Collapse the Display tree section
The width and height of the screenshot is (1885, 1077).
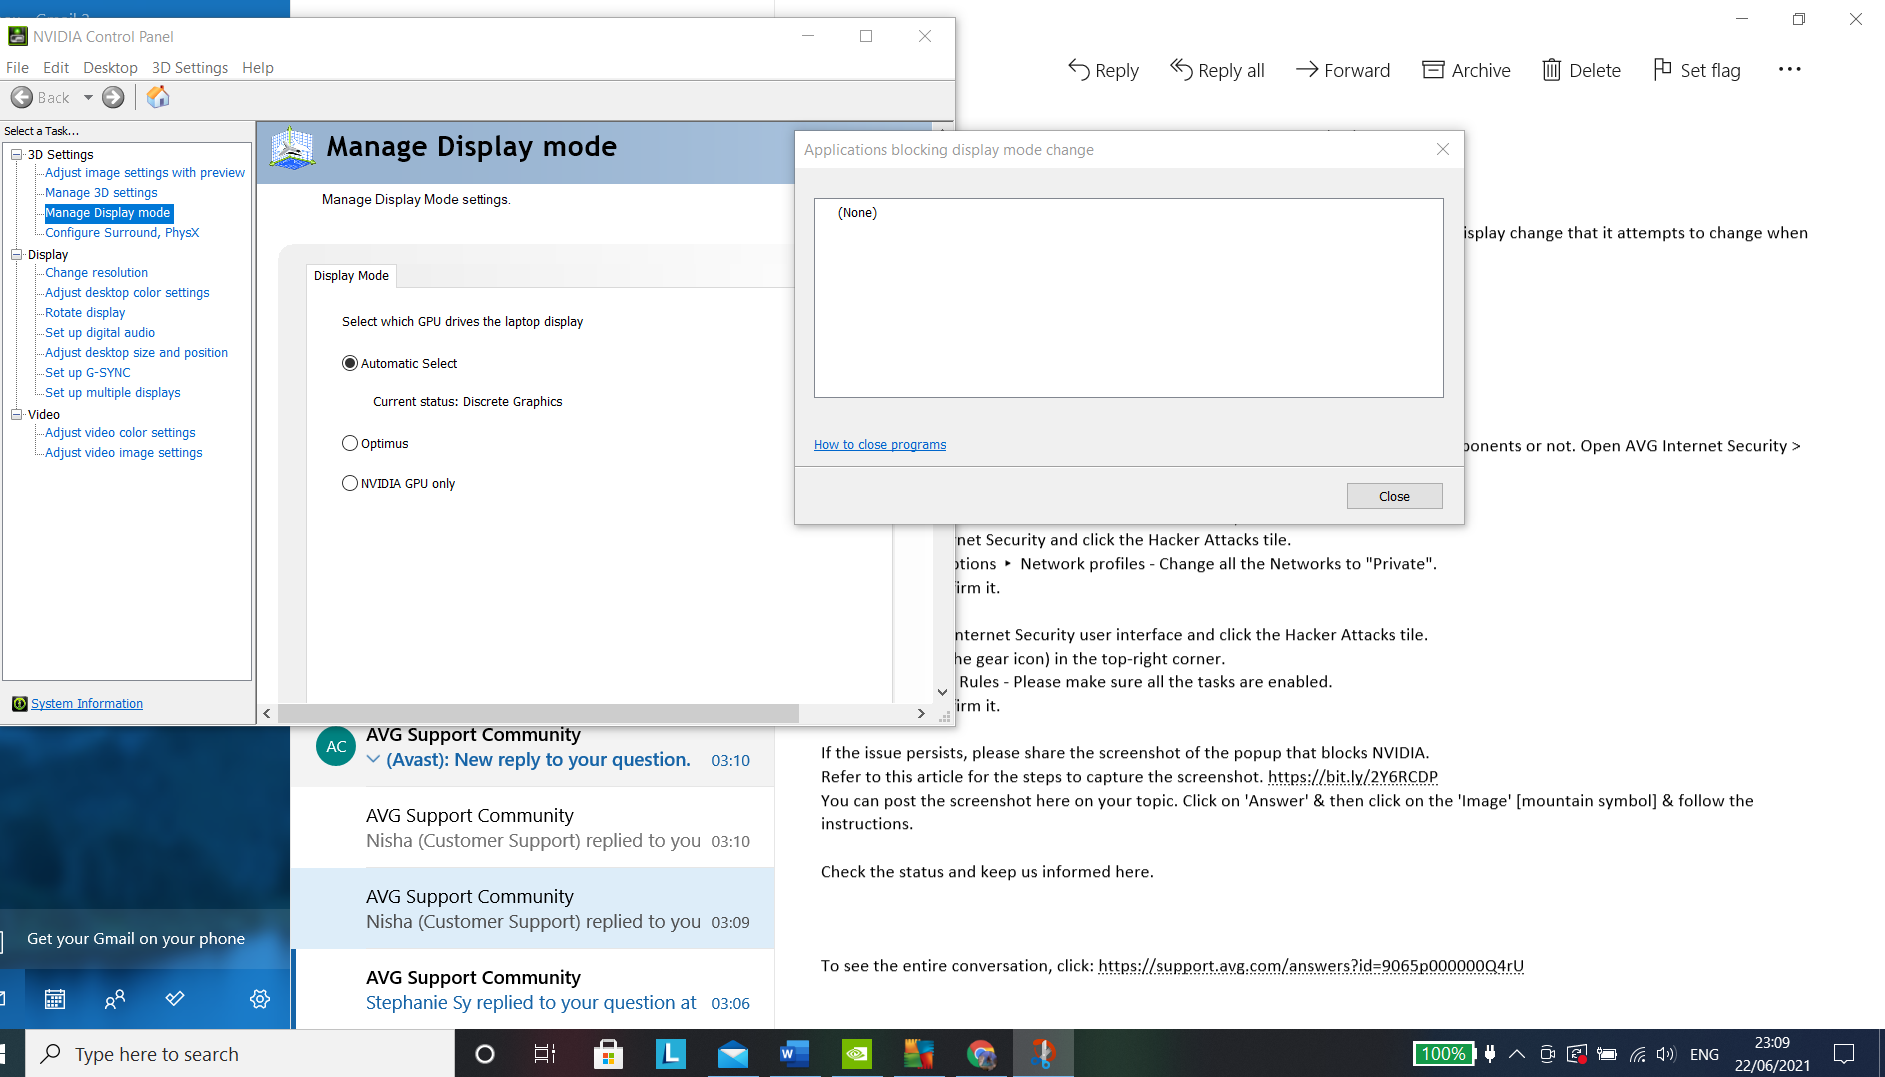click(15, 254)
